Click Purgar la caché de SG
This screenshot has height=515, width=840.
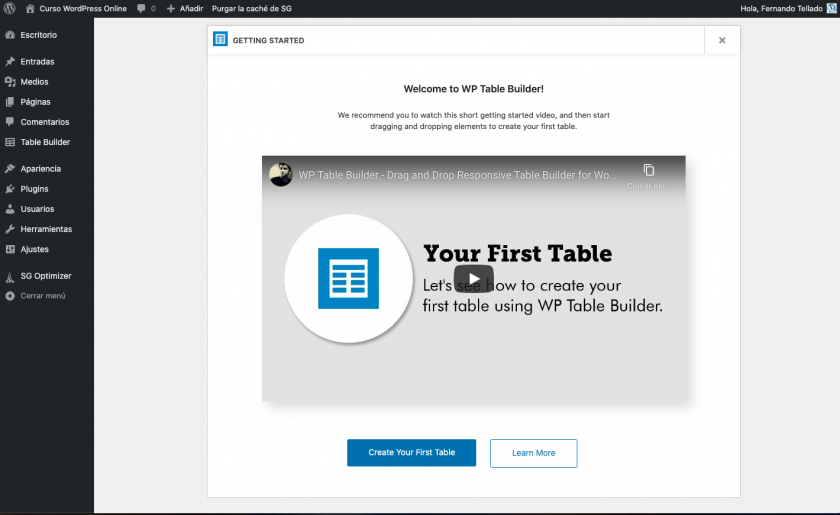coord(249,8)
